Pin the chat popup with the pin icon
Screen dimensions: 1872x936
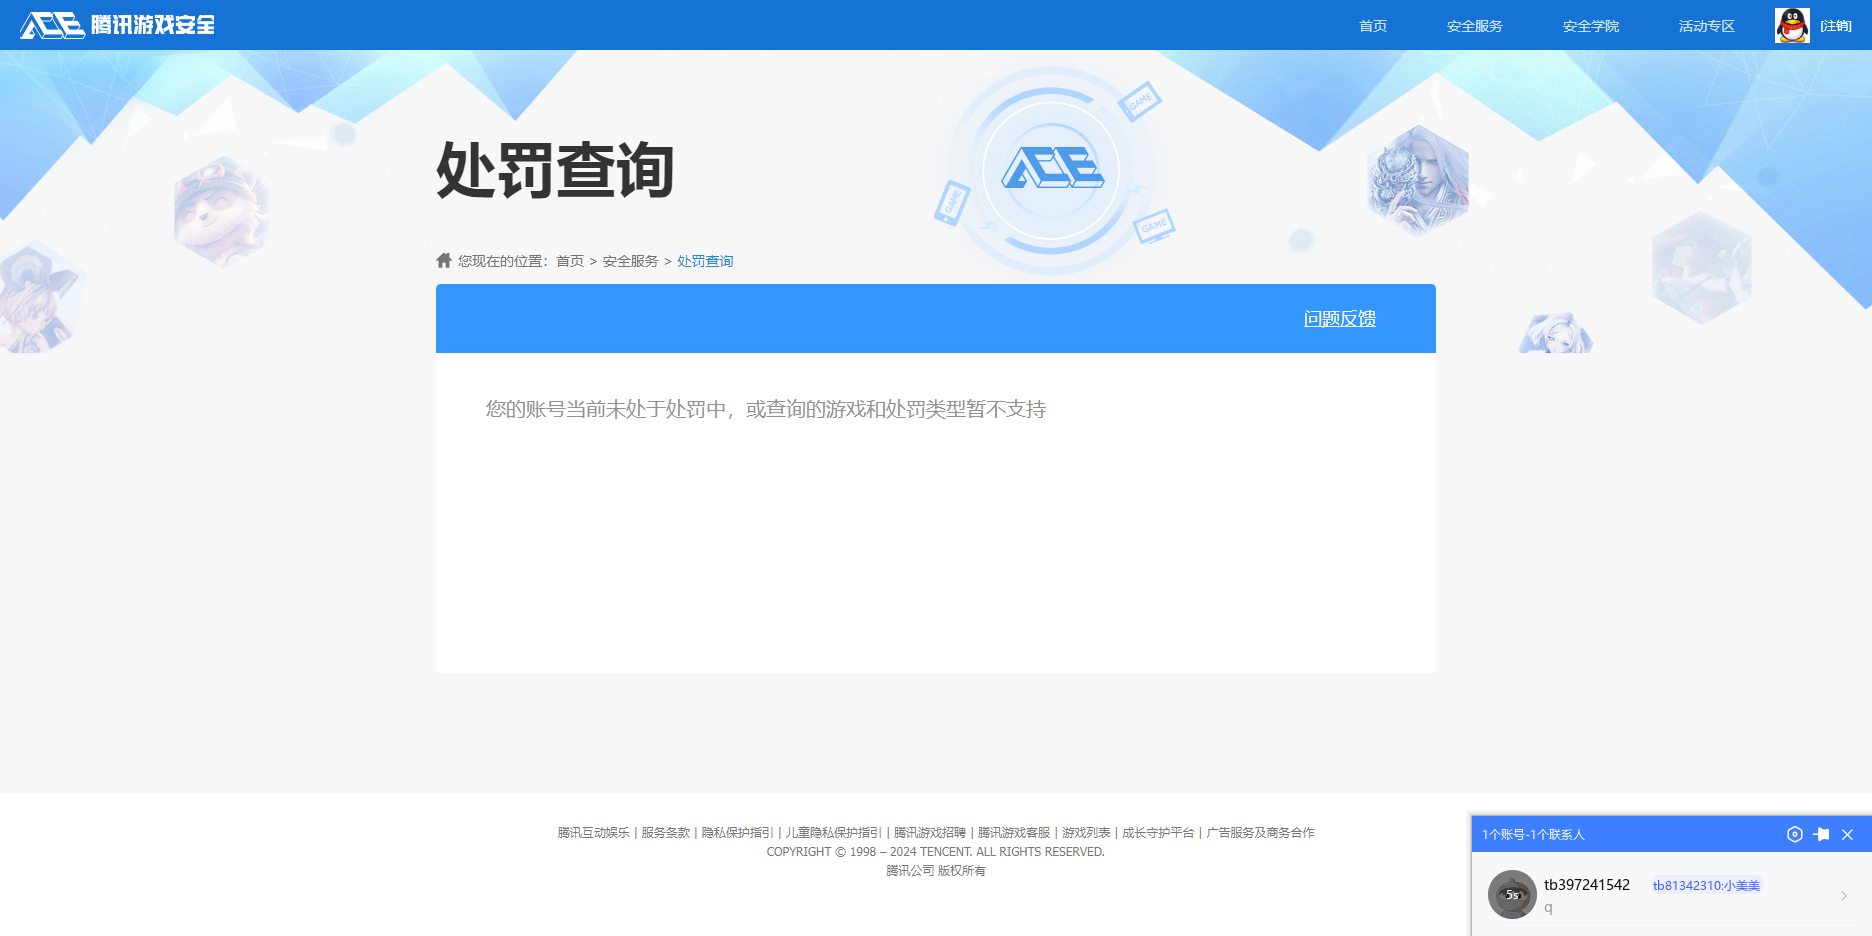click(x=1821, y=834)
